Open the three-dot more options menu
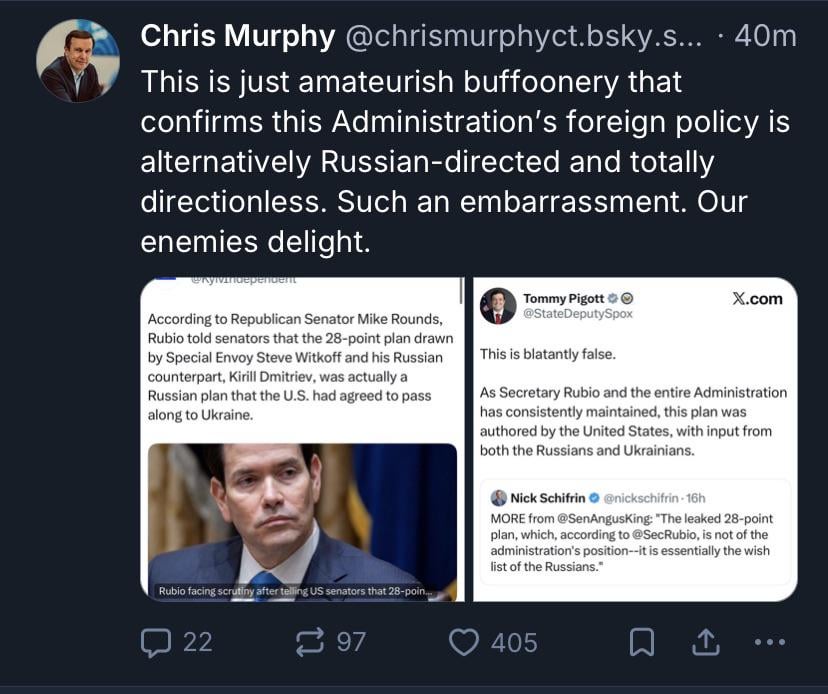This screenshot has height=694, width=828. pos(769,641)
